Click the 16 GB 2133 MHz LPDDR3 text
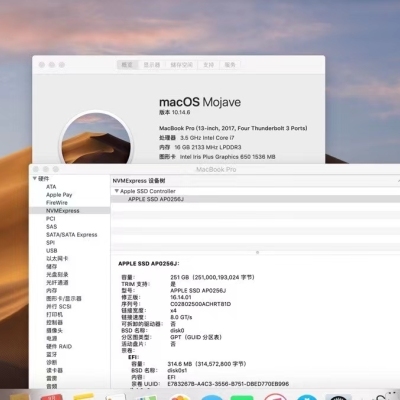 point(208,147)
